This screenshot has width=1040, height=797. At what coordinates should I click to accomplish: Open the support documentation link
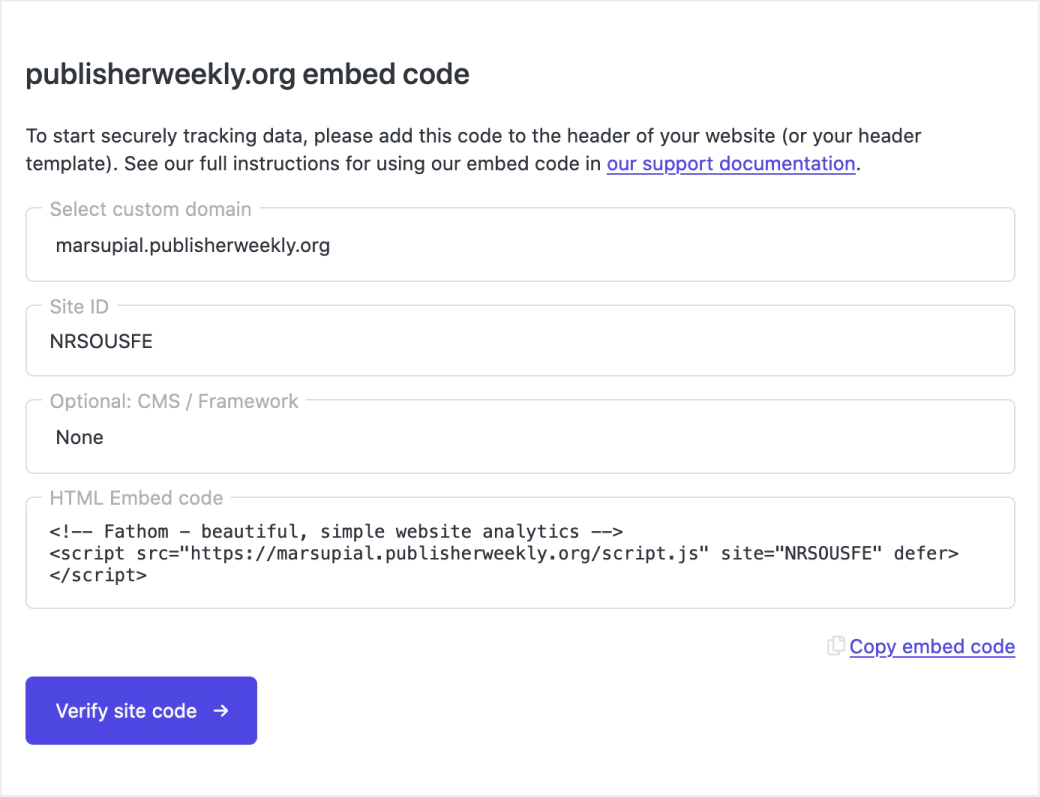730,164
